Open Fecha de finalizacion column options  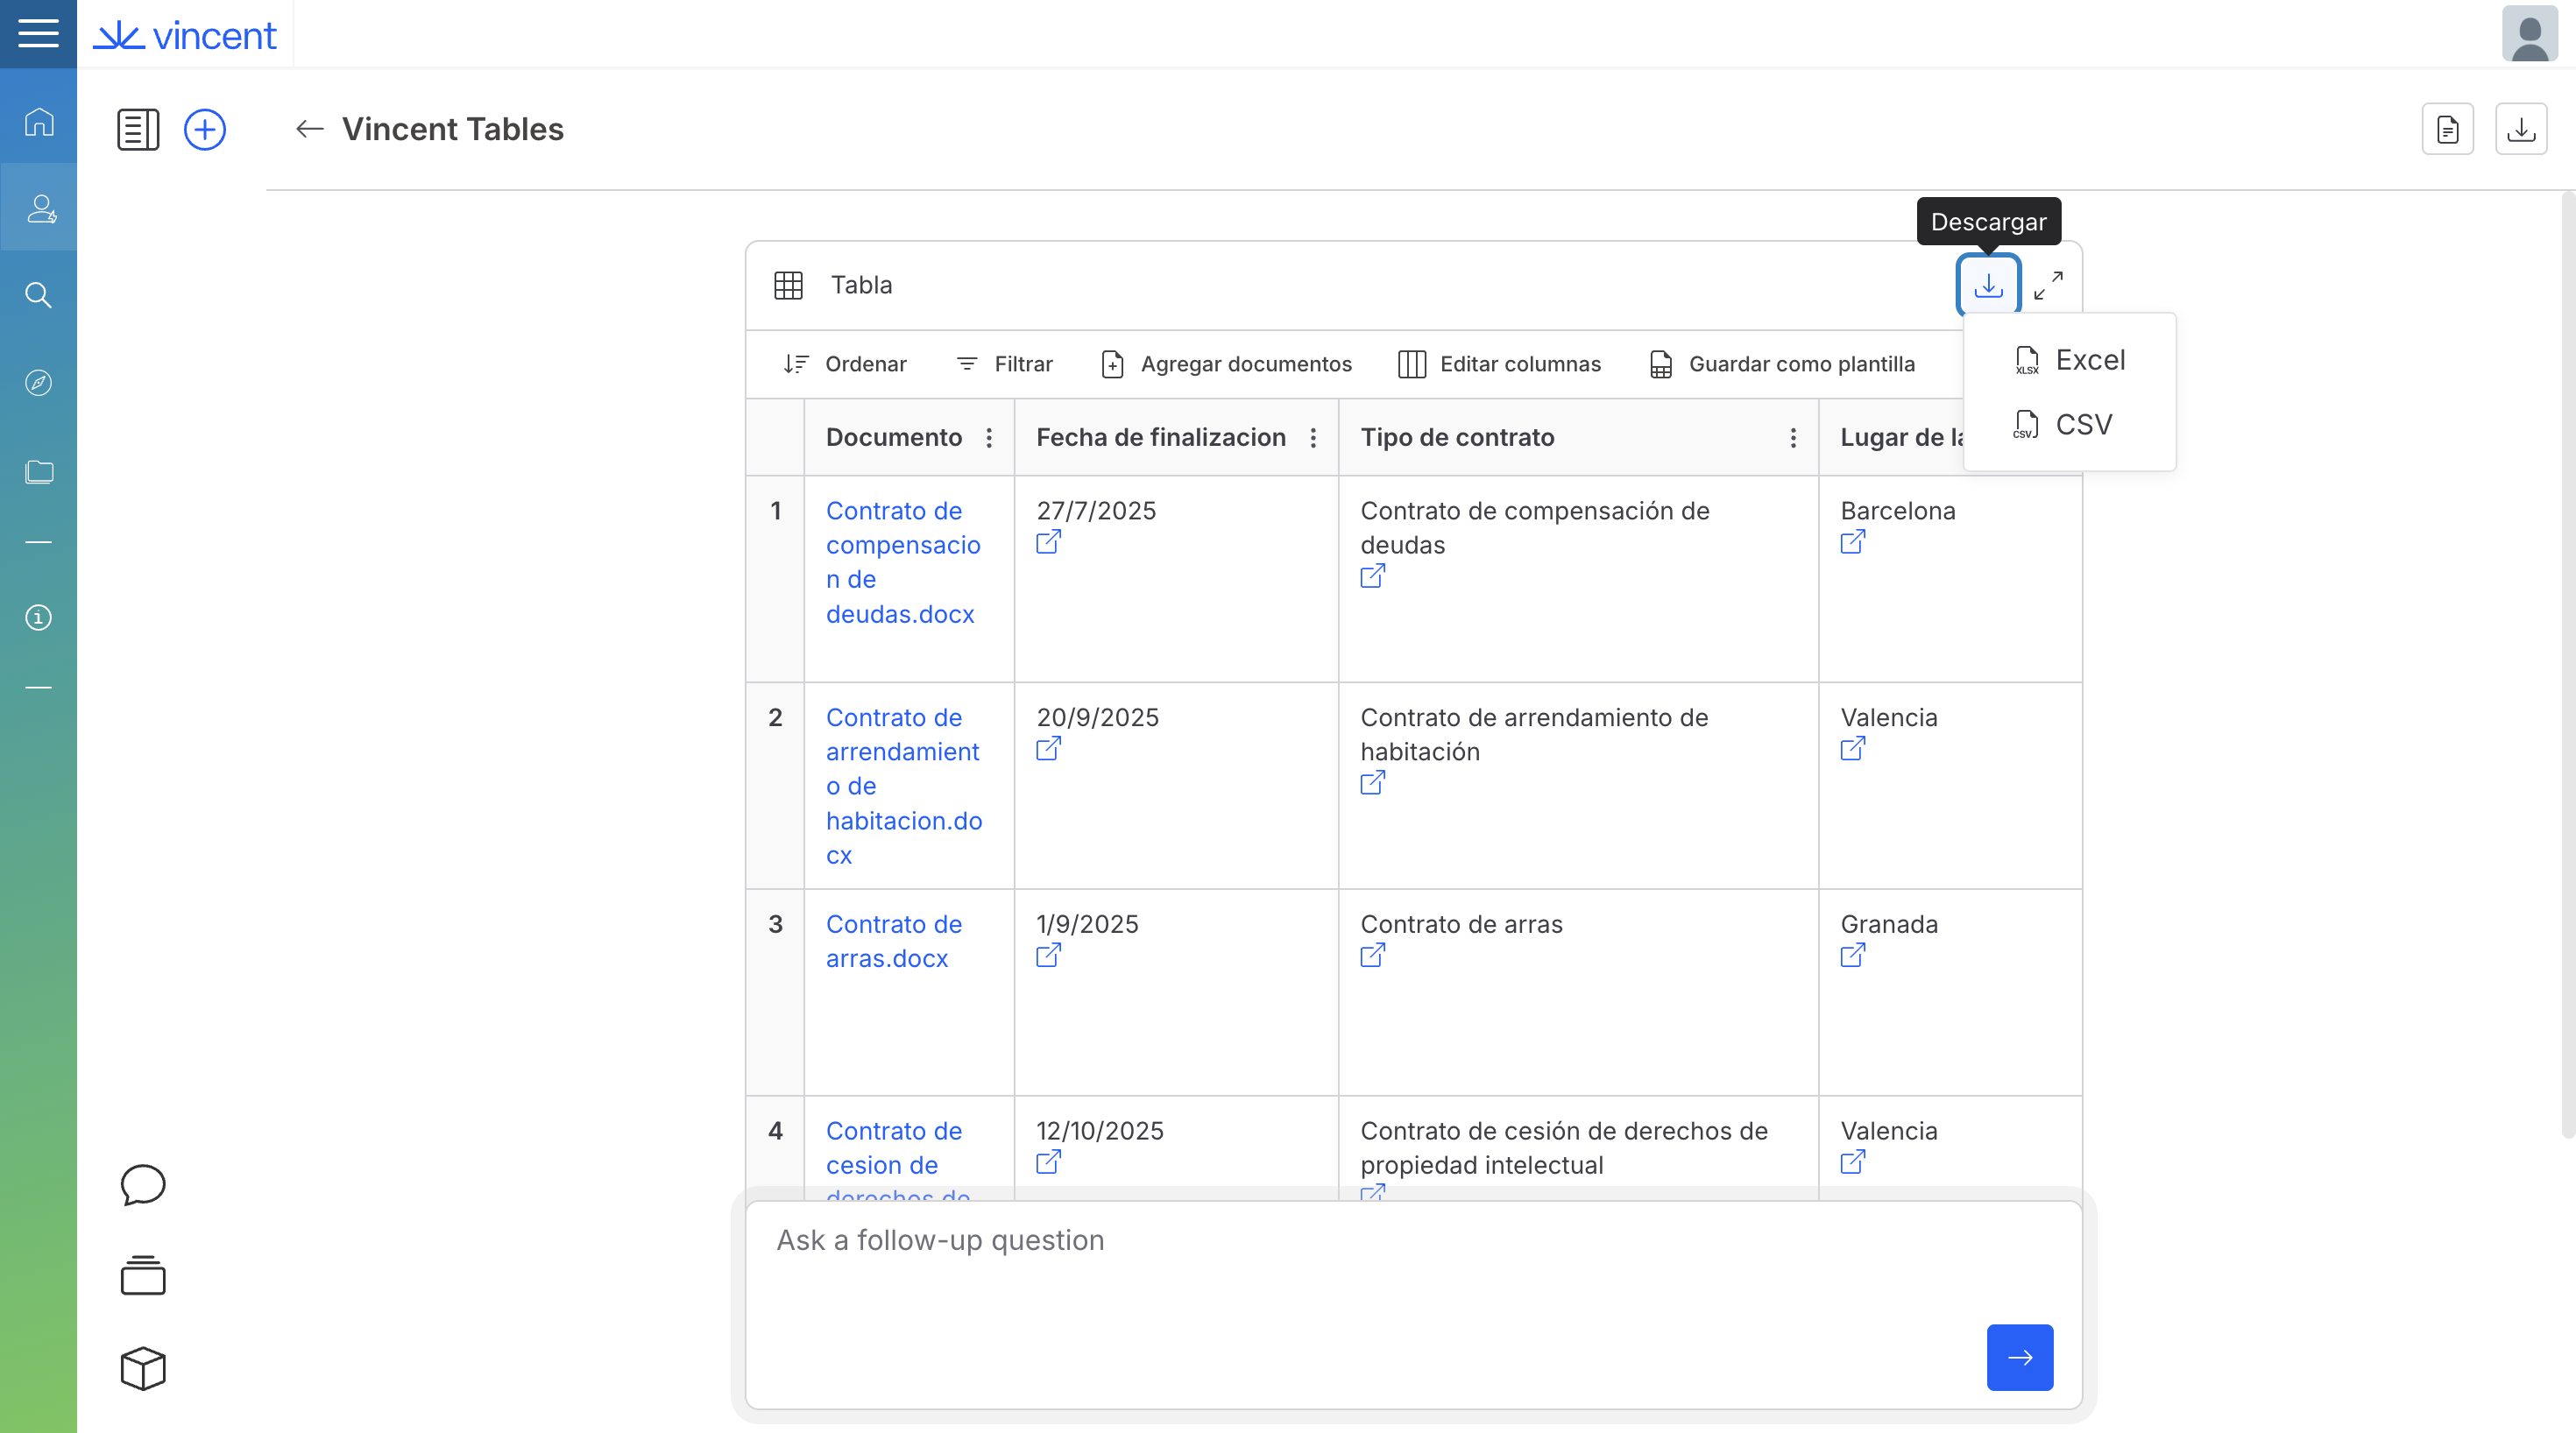(x=1313, y=438)
